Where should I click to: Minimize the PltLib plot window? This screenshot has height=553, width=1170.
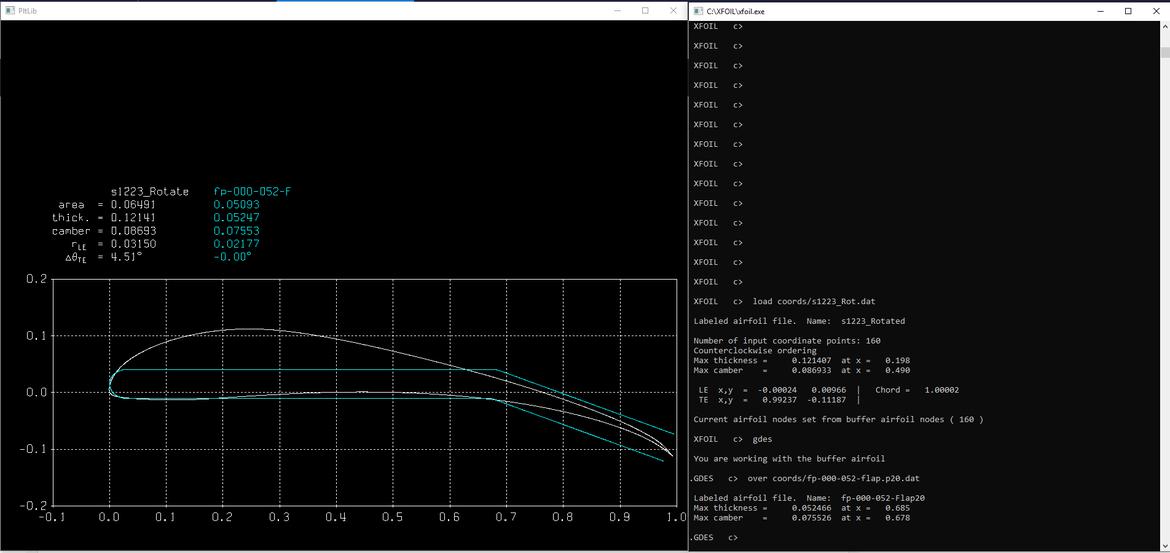[x=618, y=10]
